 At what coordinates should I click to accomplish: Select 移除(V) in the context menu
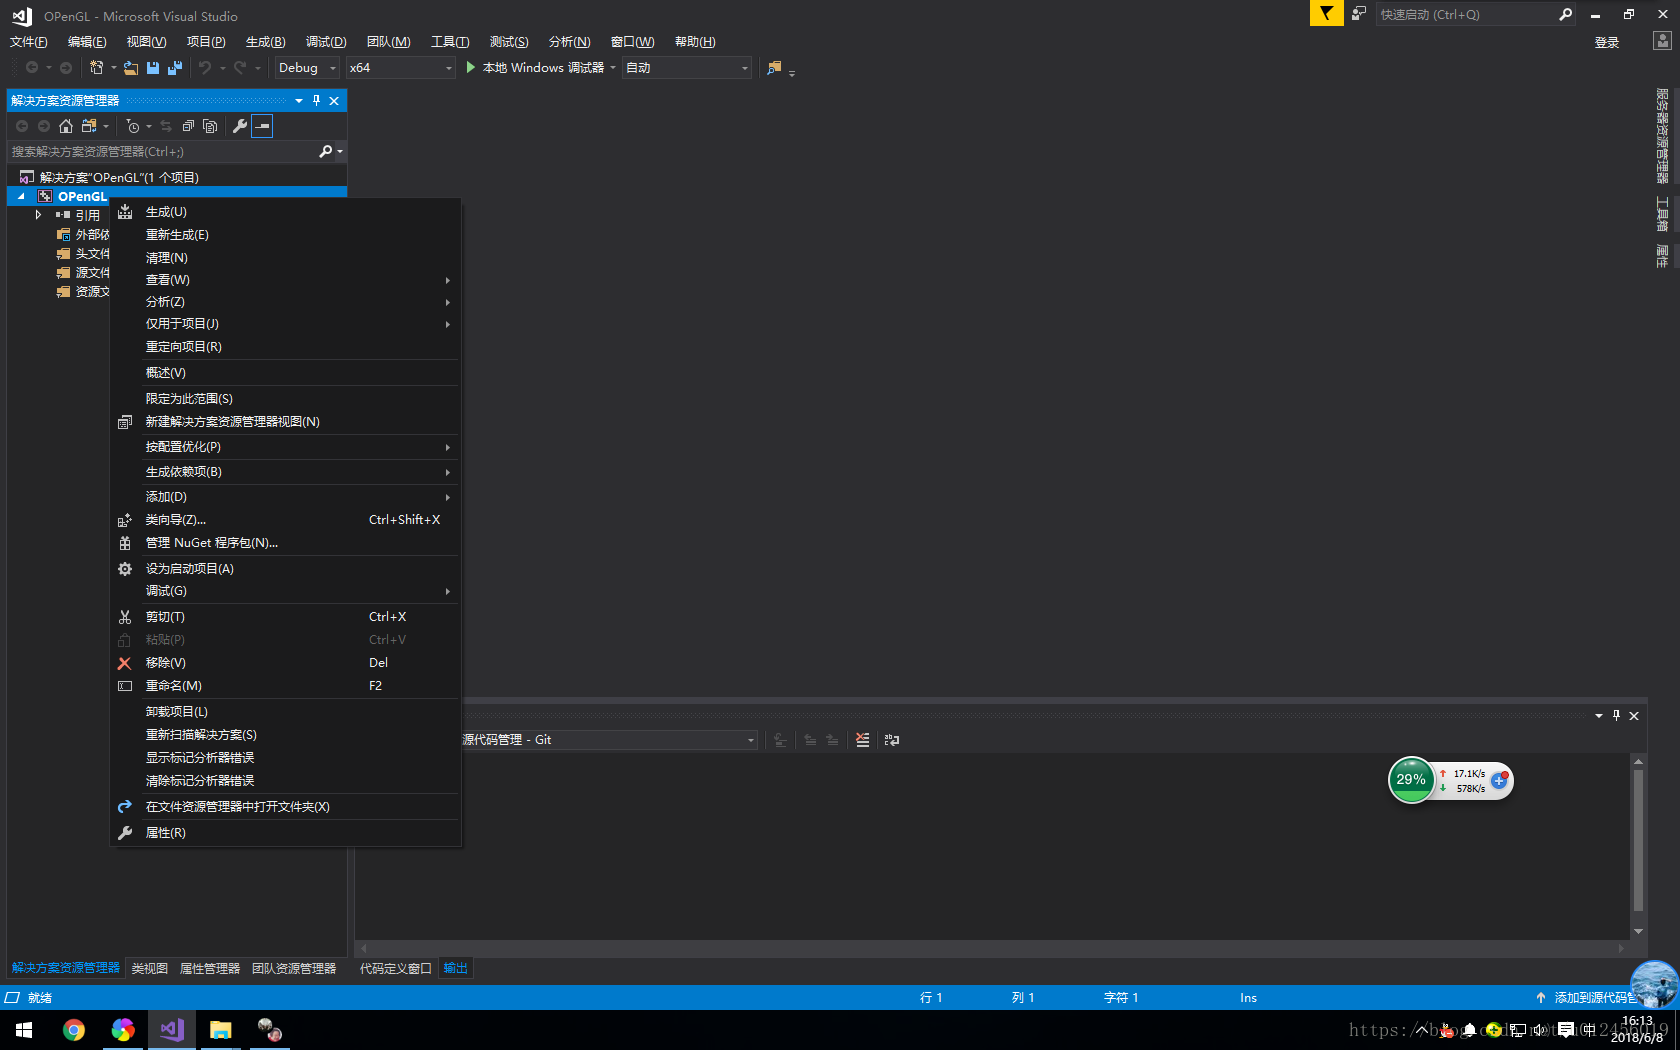click(286, 663)
